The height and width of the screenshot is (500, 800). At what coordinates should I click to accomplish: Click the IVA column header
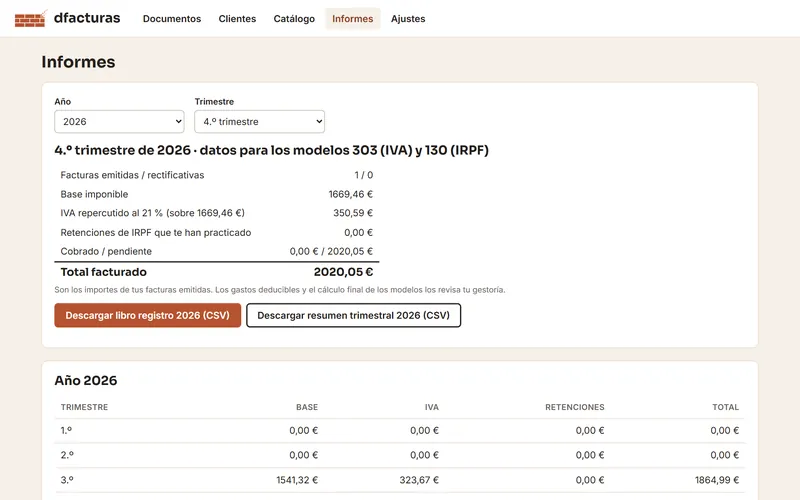[432, 407]
